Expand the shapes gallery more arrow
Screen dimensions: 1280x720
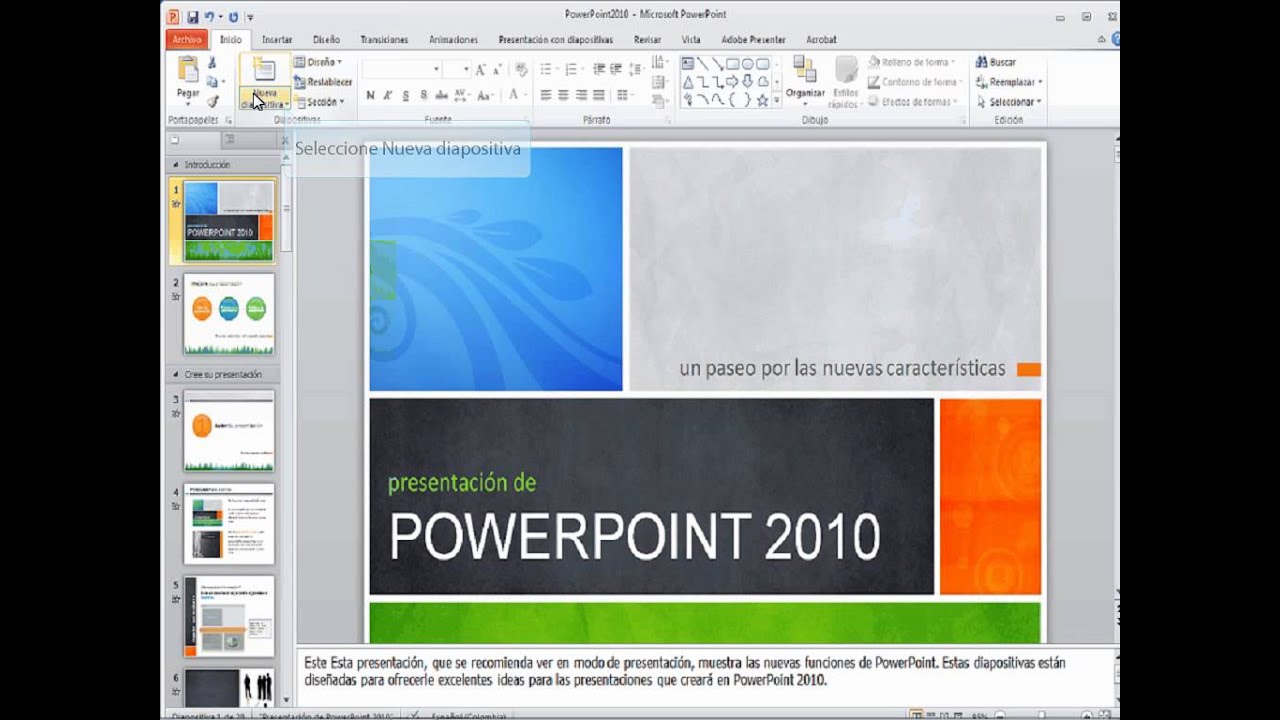[776, 100]
